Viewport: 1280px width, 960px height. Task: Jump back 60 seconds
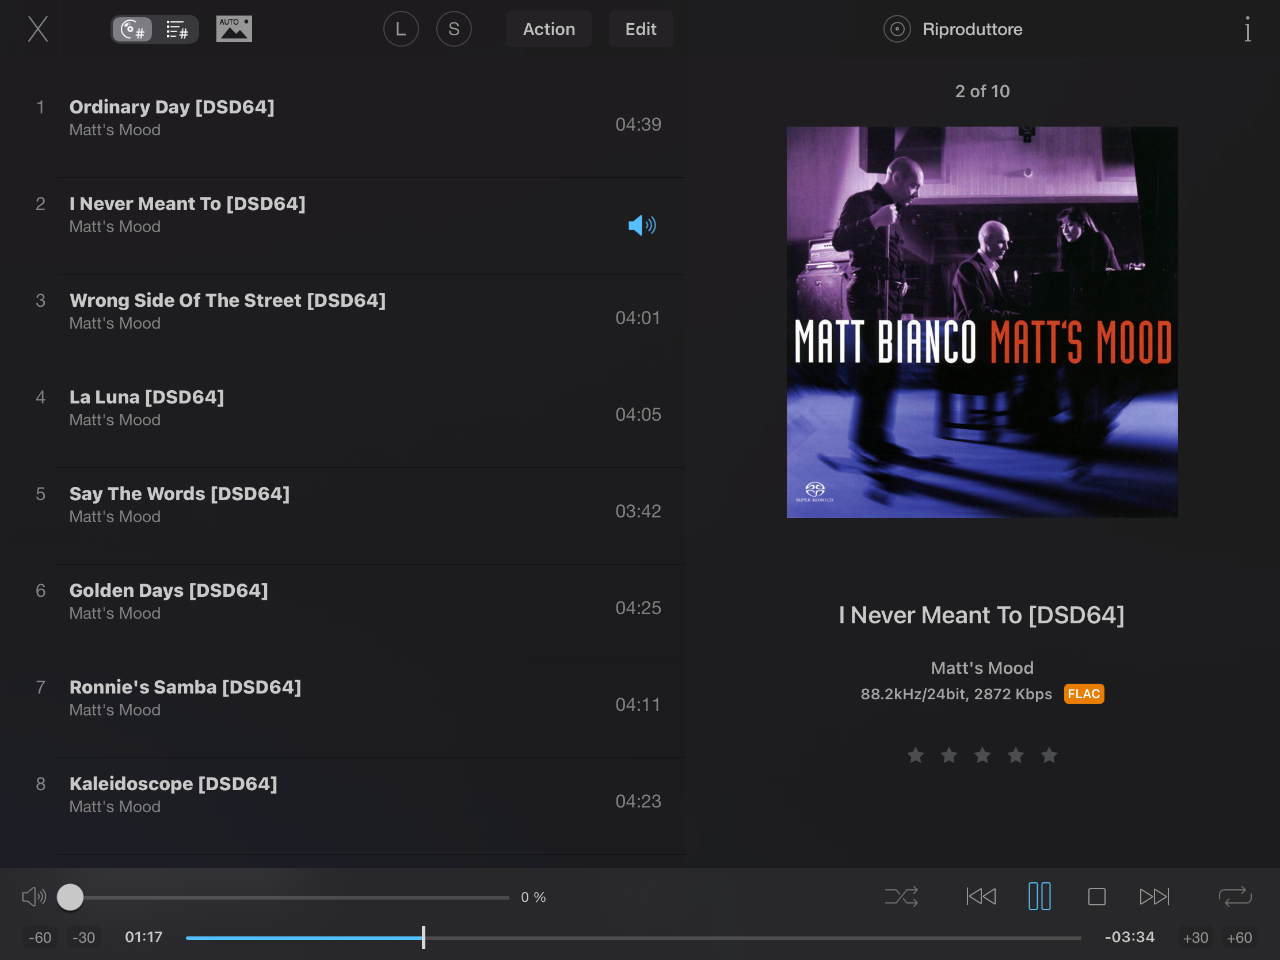pos(40,938)
